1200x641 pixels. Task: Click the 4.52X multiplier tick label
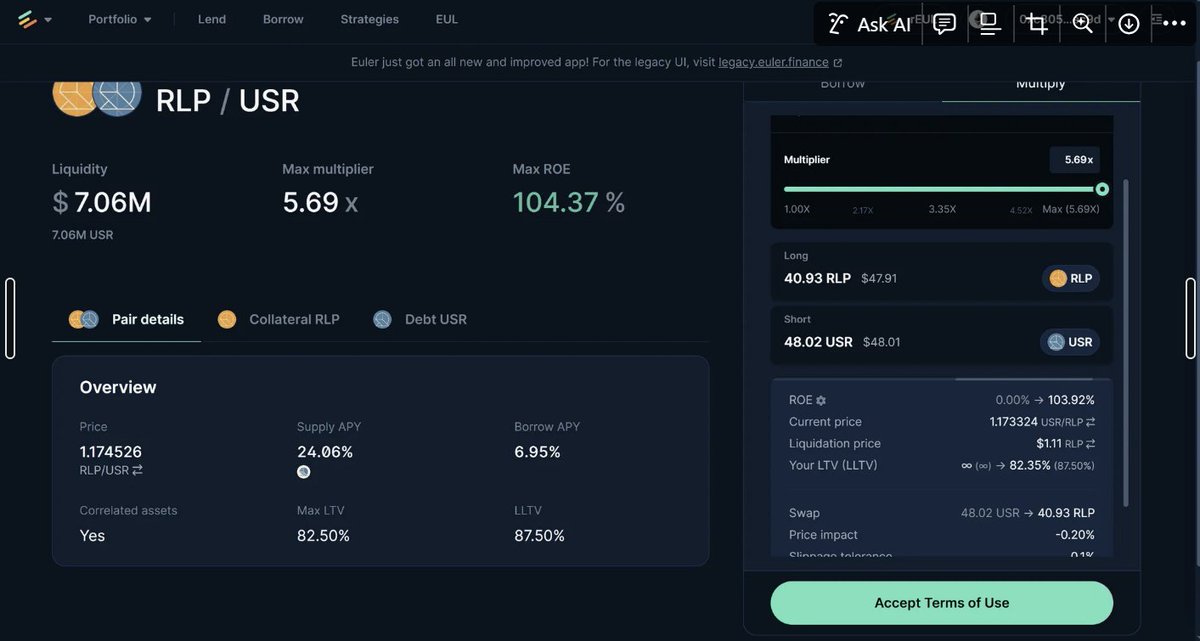pos(1021,210)
